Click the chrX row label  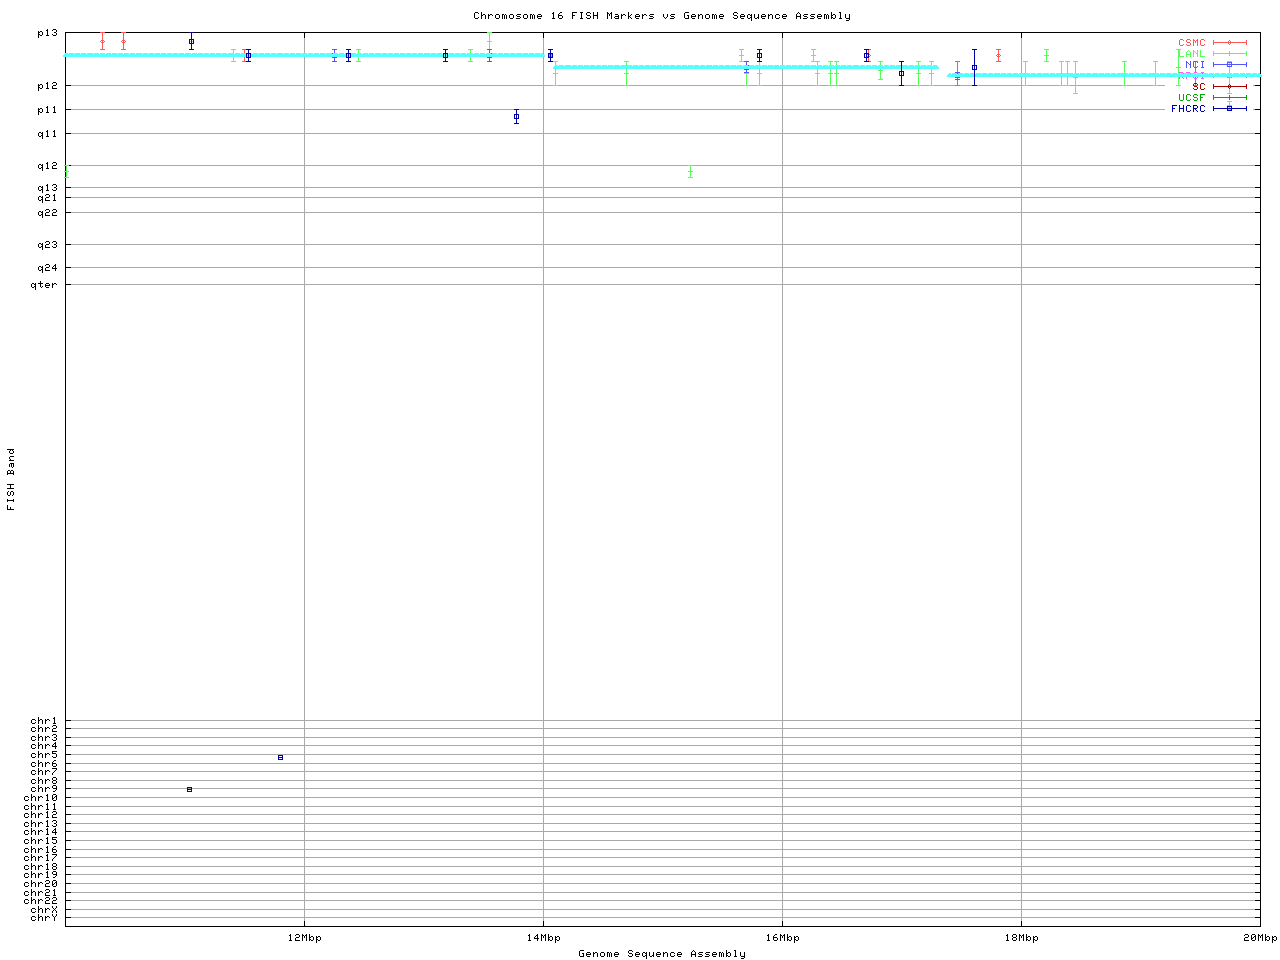click(44, 909)
